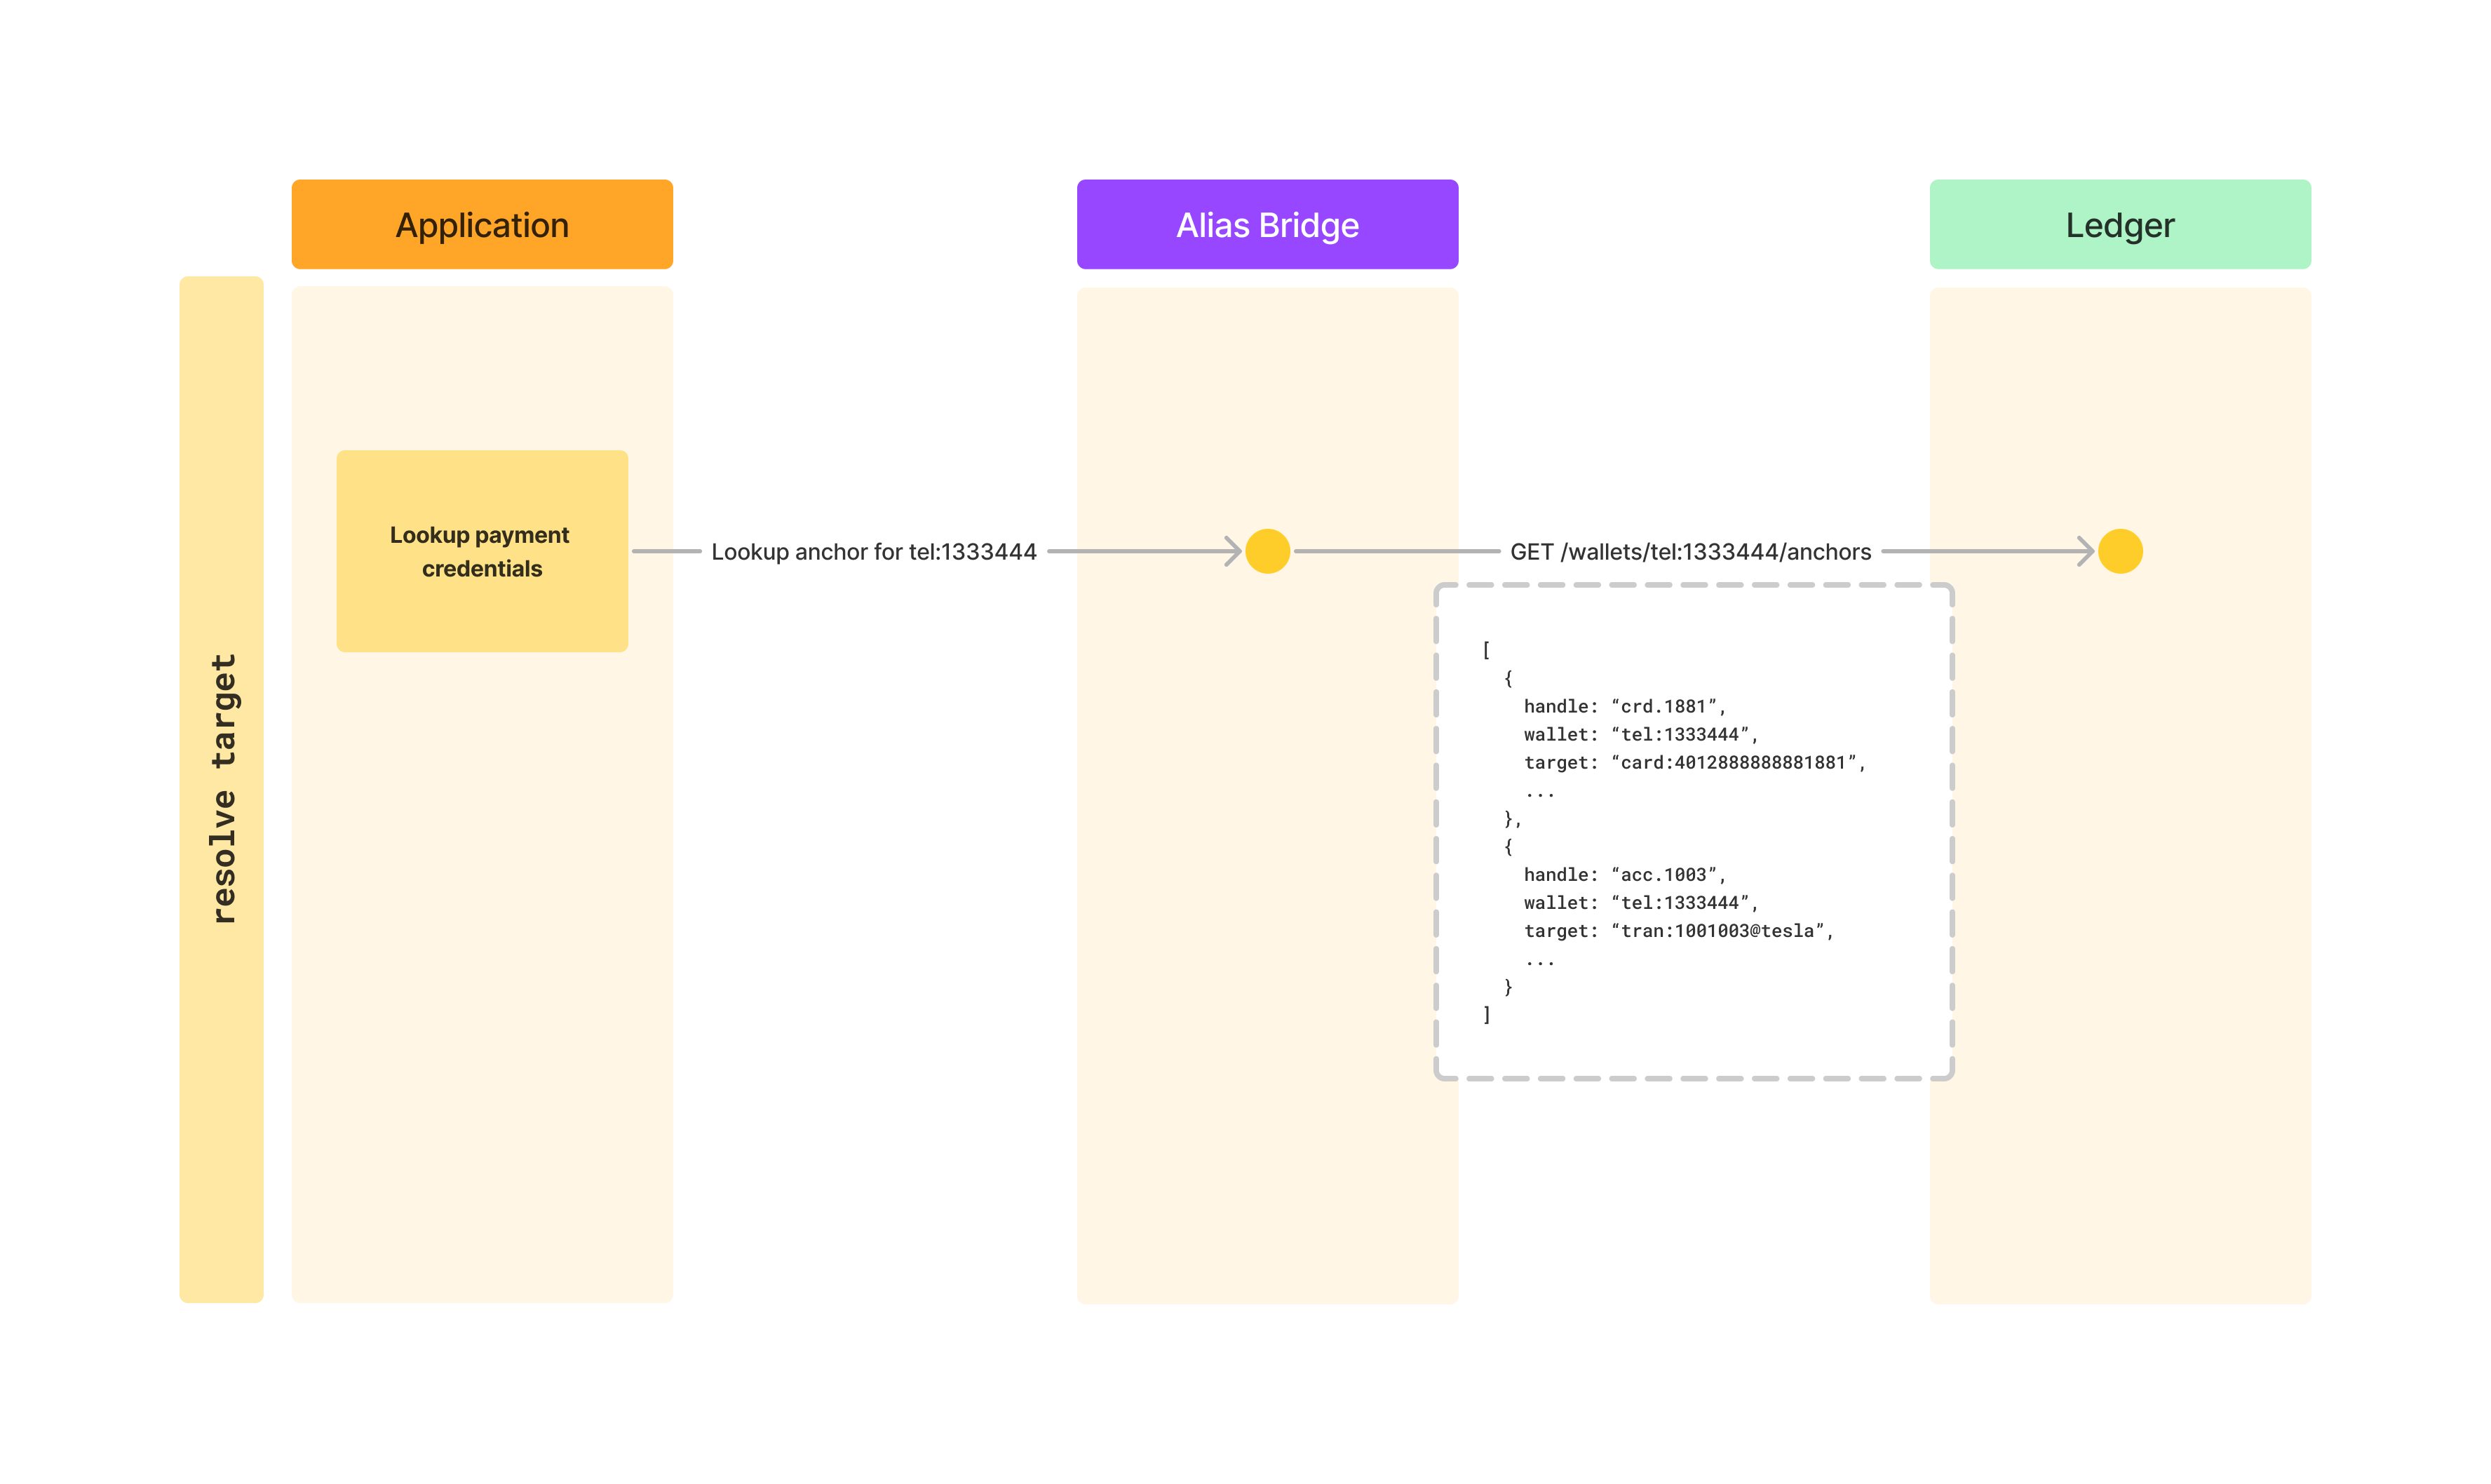The height and width of the screenshot is (1484, 2491).
Task: Click the 'GET /wallets/tel:1333444/anchors' label
Action: coord(1690,552)
